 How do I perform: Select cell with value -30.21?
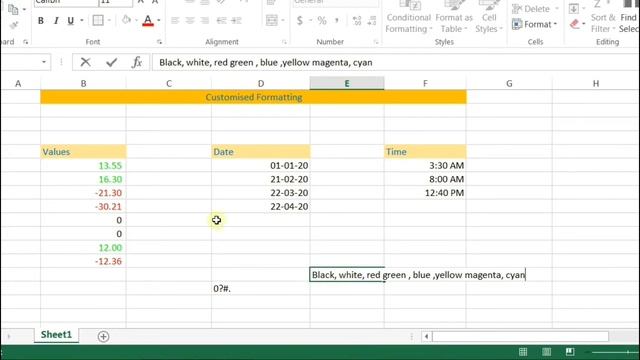click(x=83, y=207)
